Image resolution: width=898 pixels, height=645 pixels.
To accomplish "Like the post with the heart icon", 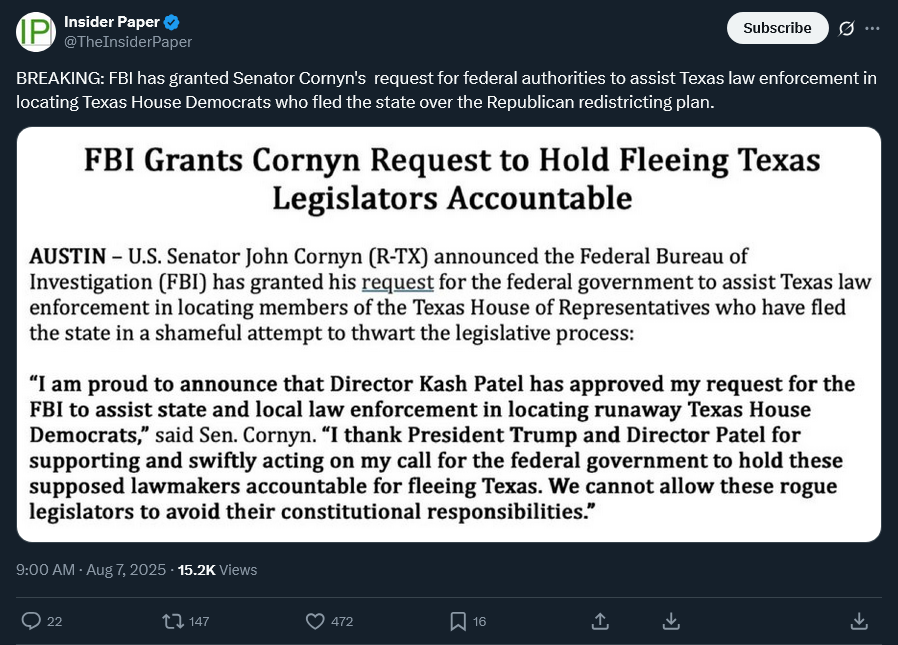I will tap(315, 621).
